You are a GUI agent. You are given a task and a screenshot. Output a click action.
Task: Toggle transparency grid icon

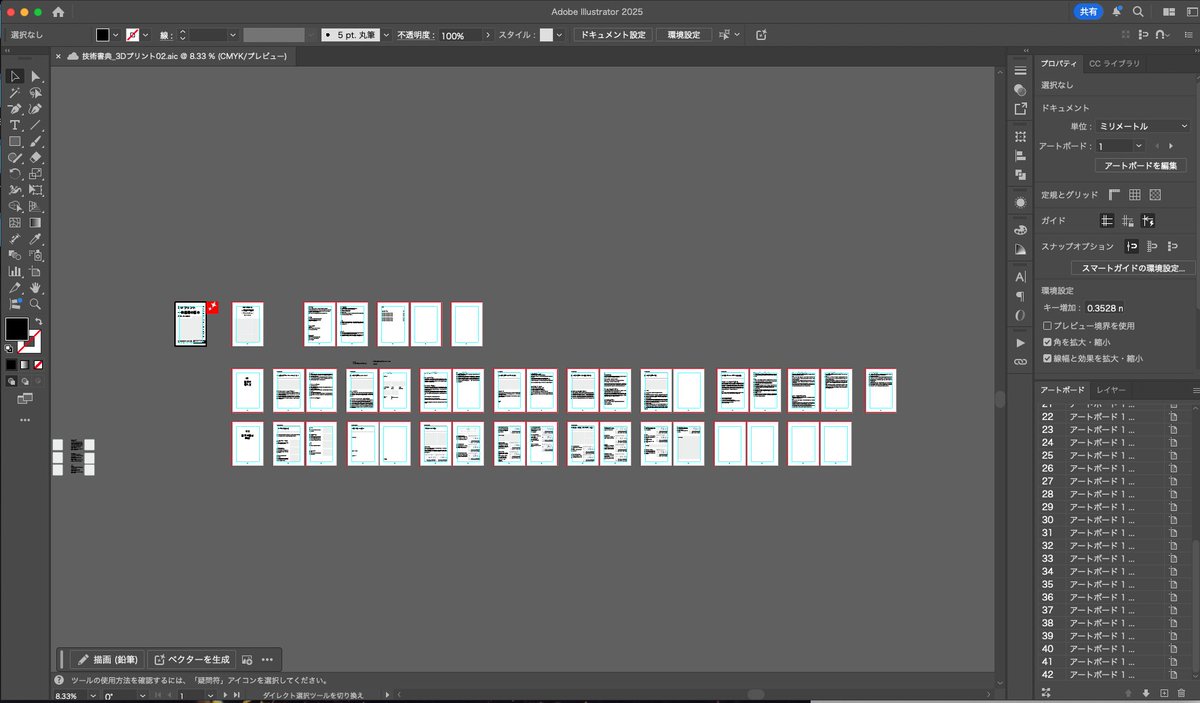coord(1155,195)
